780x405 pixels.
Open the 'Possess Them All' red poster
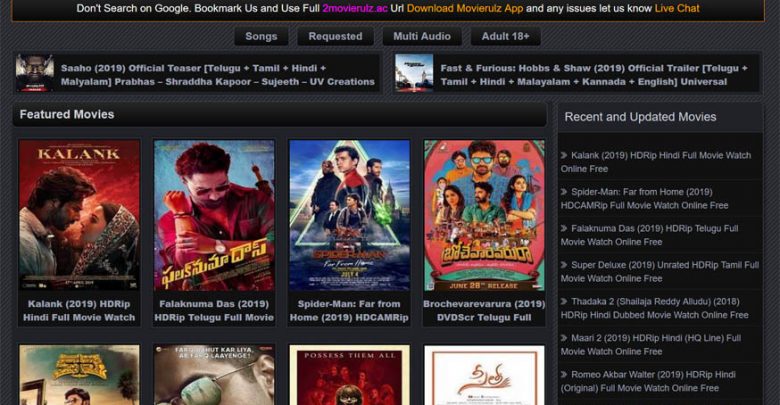tap(349, 375)
